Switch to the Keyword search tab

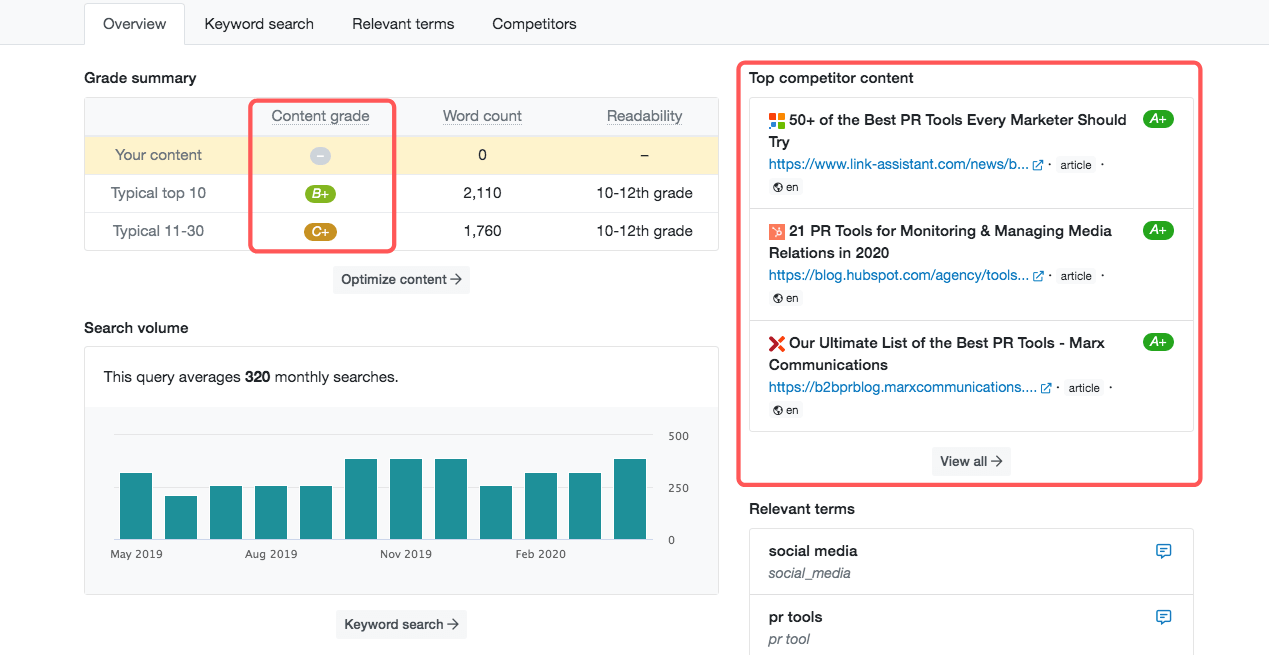(259, 24)
